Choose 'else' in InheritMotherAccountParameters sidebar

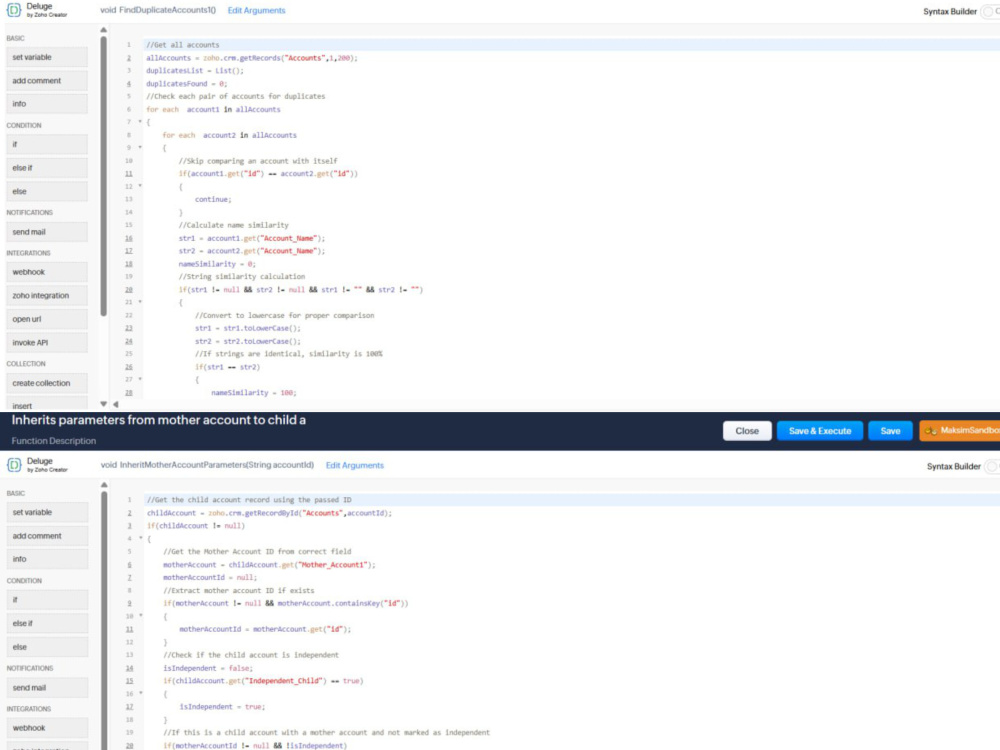47,647
